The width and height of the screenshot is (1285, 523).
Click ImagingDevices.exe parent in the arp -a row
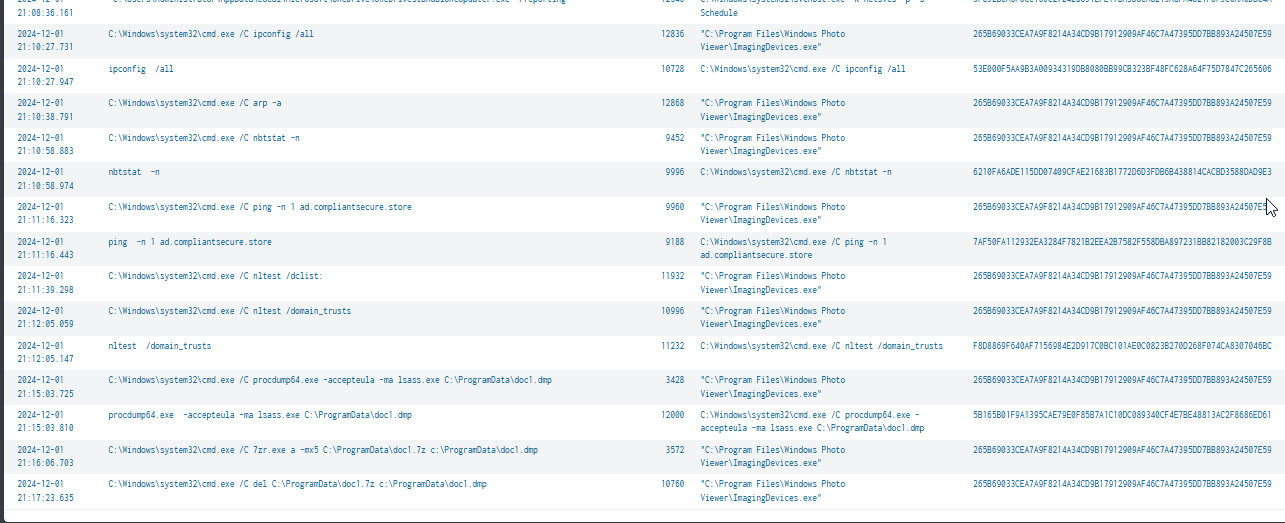[772, 110]
